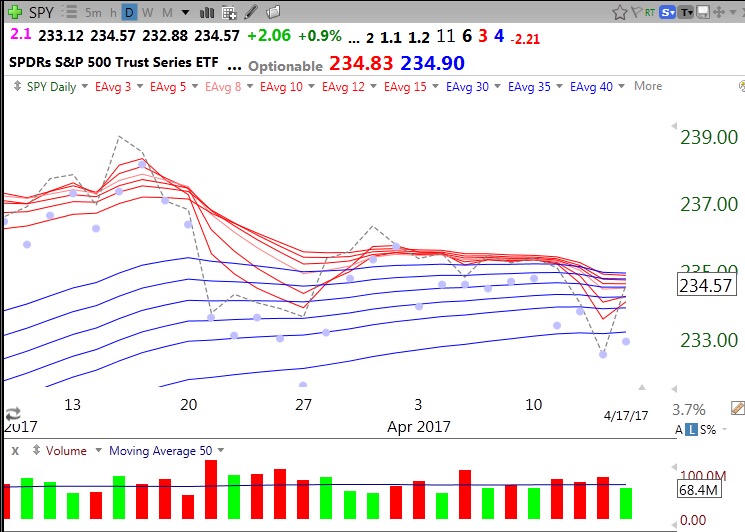The image size is (745, 532).
Task: Expand the EAvg 15 dropdown arrow
Action: click(x=435, y=86)
